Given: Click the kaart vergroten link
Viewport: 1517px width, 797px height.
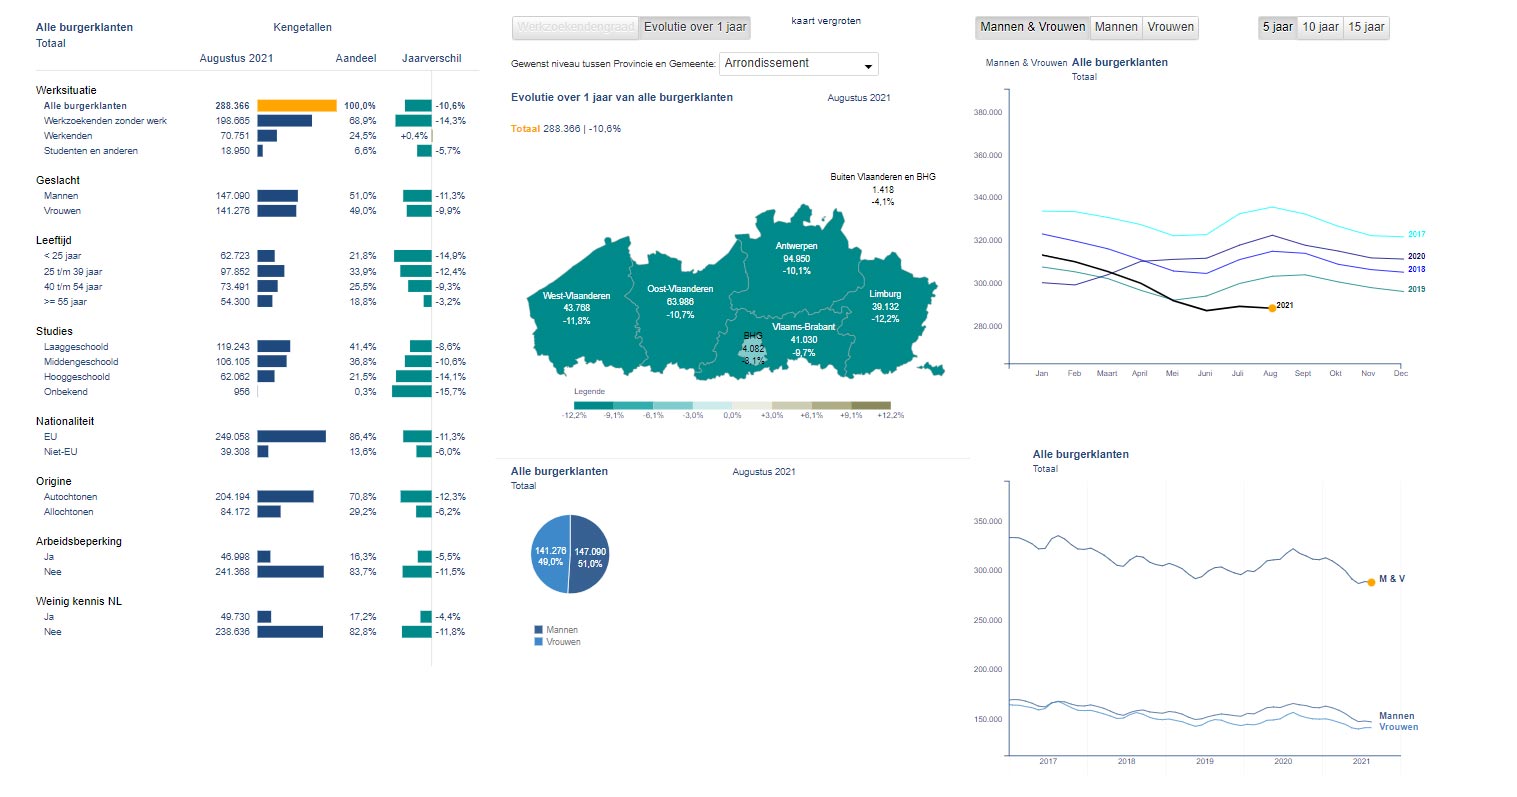Looking at the screenshot, I should (x=825, y=21).
